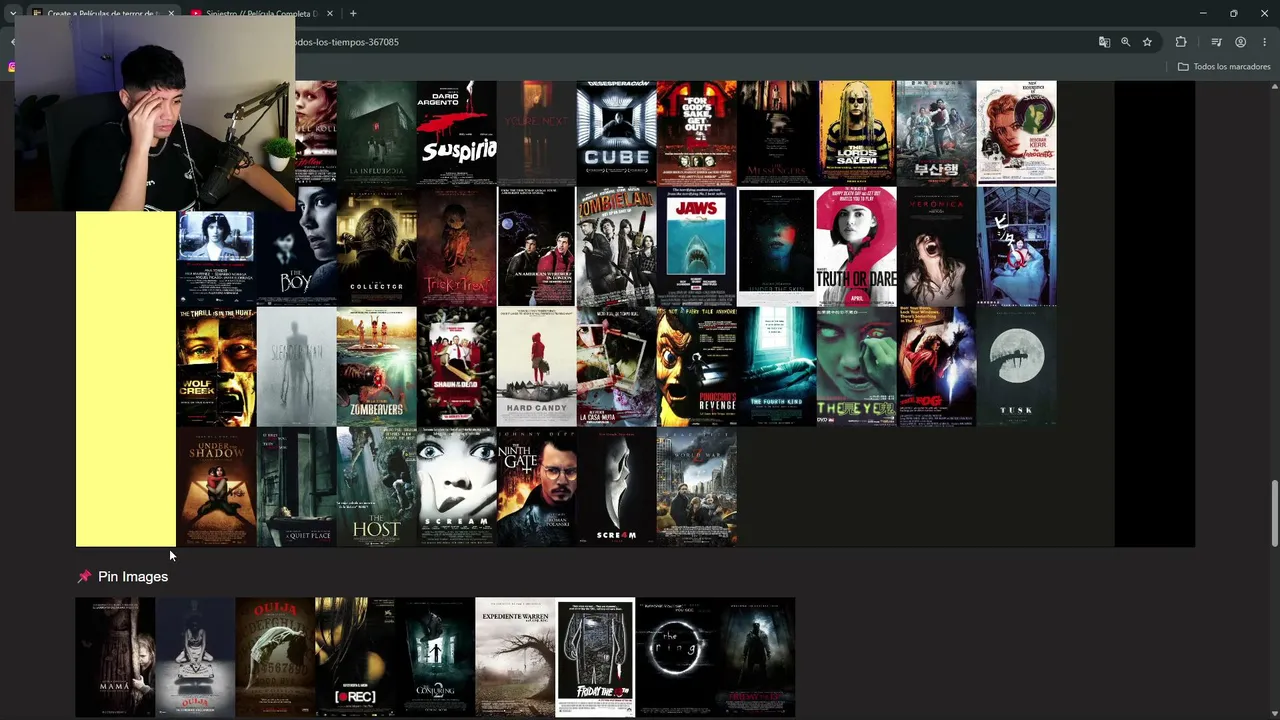Viewport: 1280px width, 720px height.
Task: Pick the white Friday the 13th poster
Action: click(595, 657)
